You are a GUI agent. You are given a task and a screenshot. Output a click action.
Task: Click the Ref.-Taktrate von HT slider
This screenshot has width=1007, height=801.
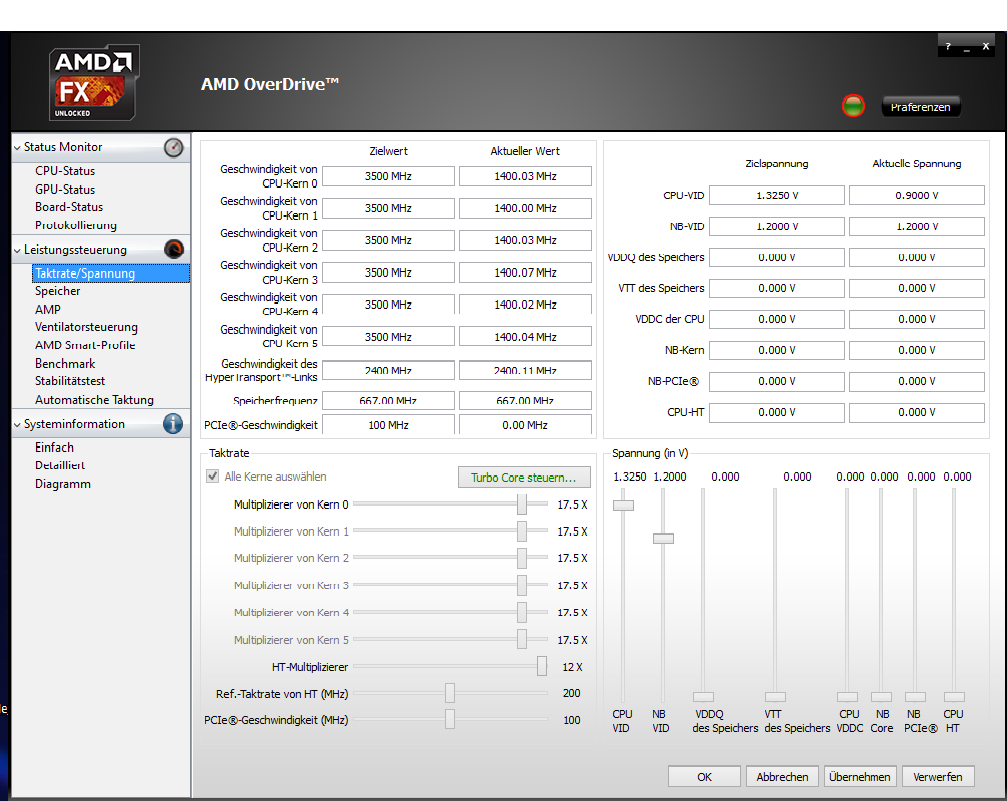tap(450, 693)
